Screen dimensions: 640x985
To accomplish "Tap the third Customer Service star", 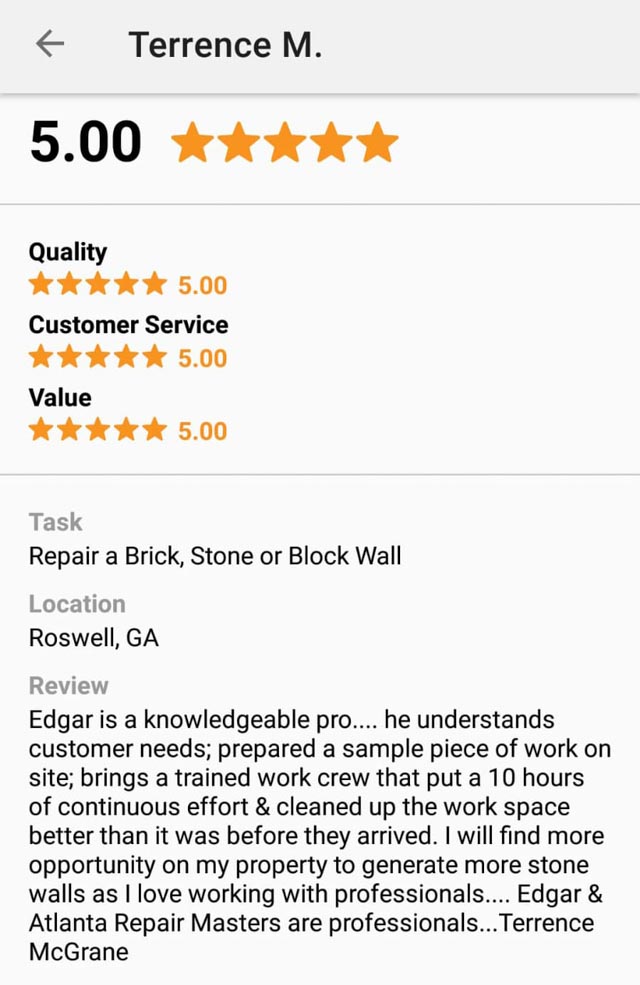I will pos(98,357).
